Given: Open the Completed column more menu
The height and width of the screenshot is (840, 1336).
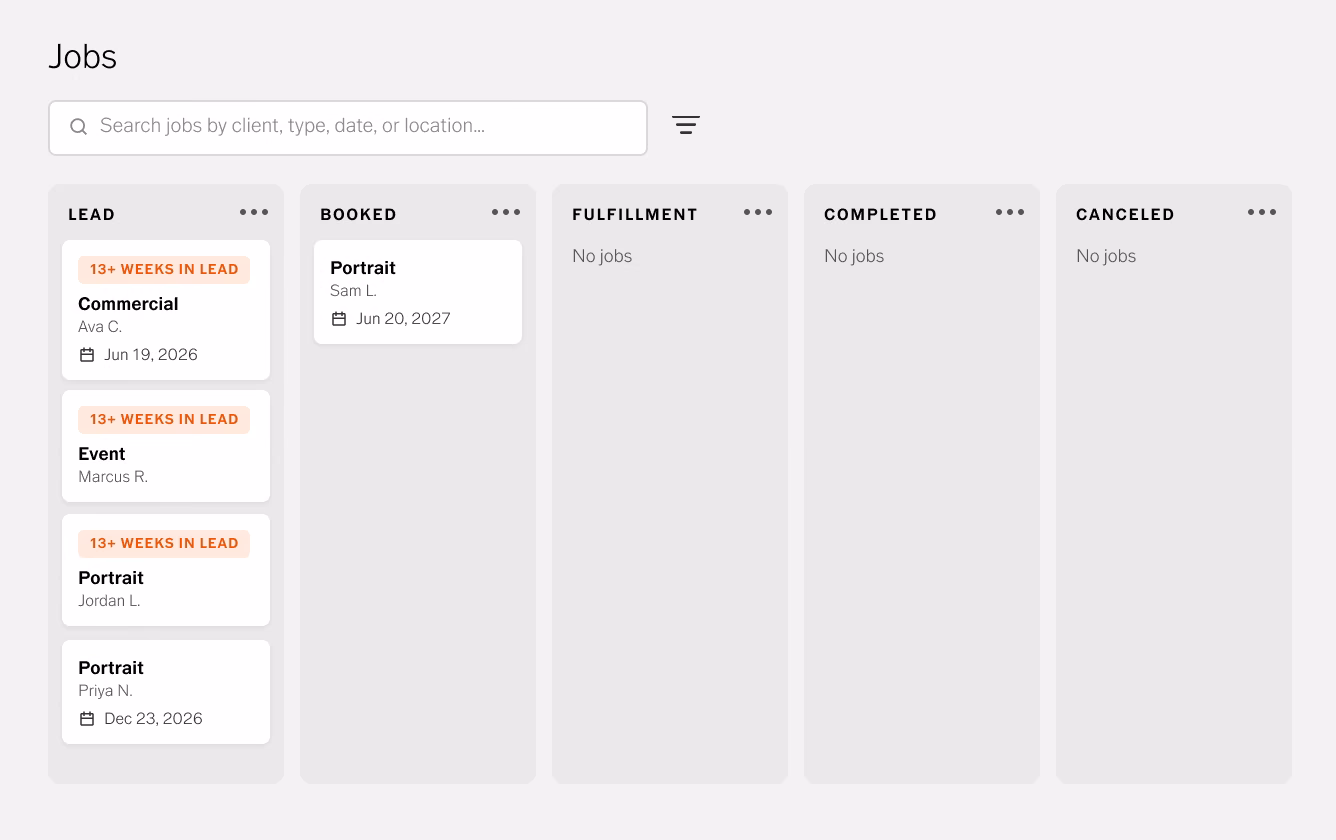Looking at the screenshot, I should click(1010, 212).
